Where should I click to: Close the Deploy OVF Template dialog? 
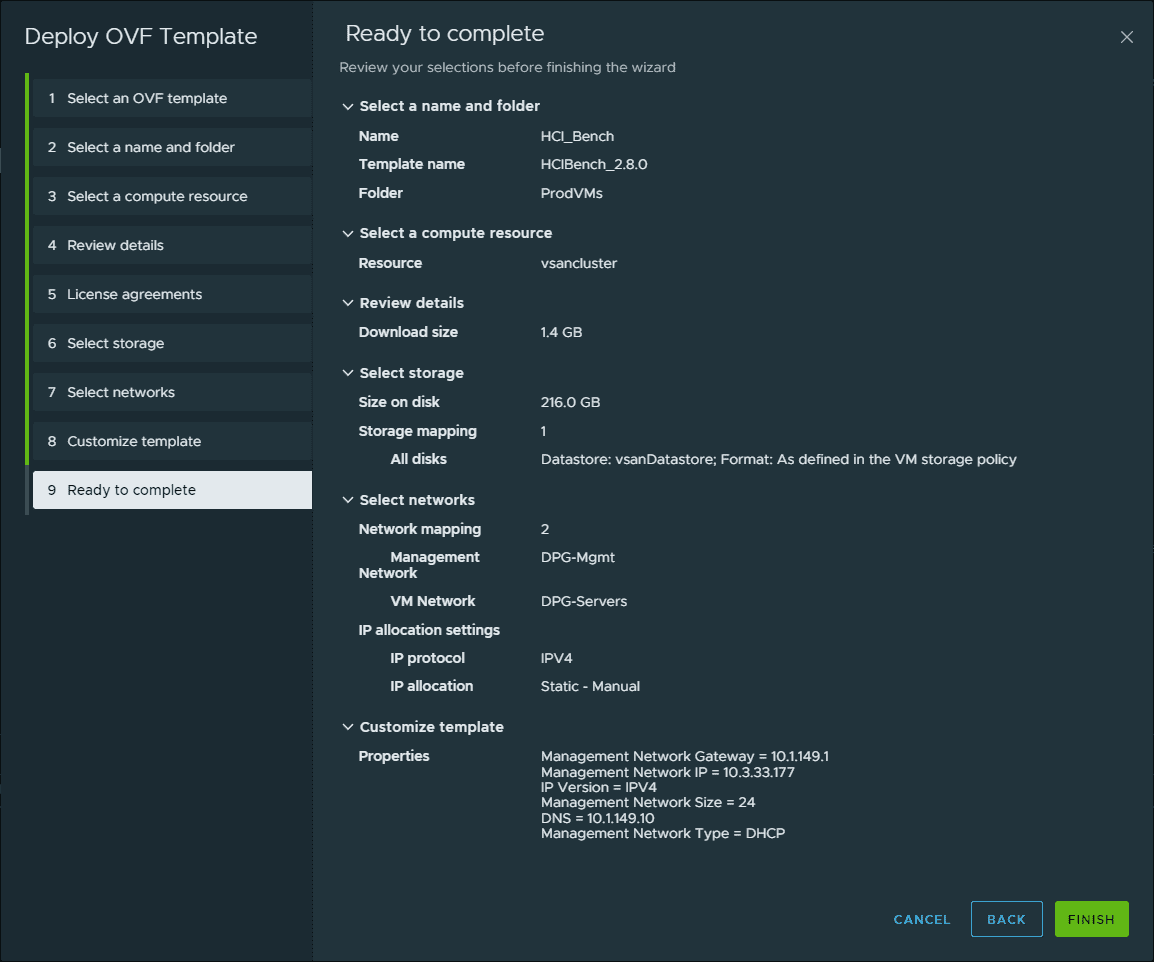1127,37
